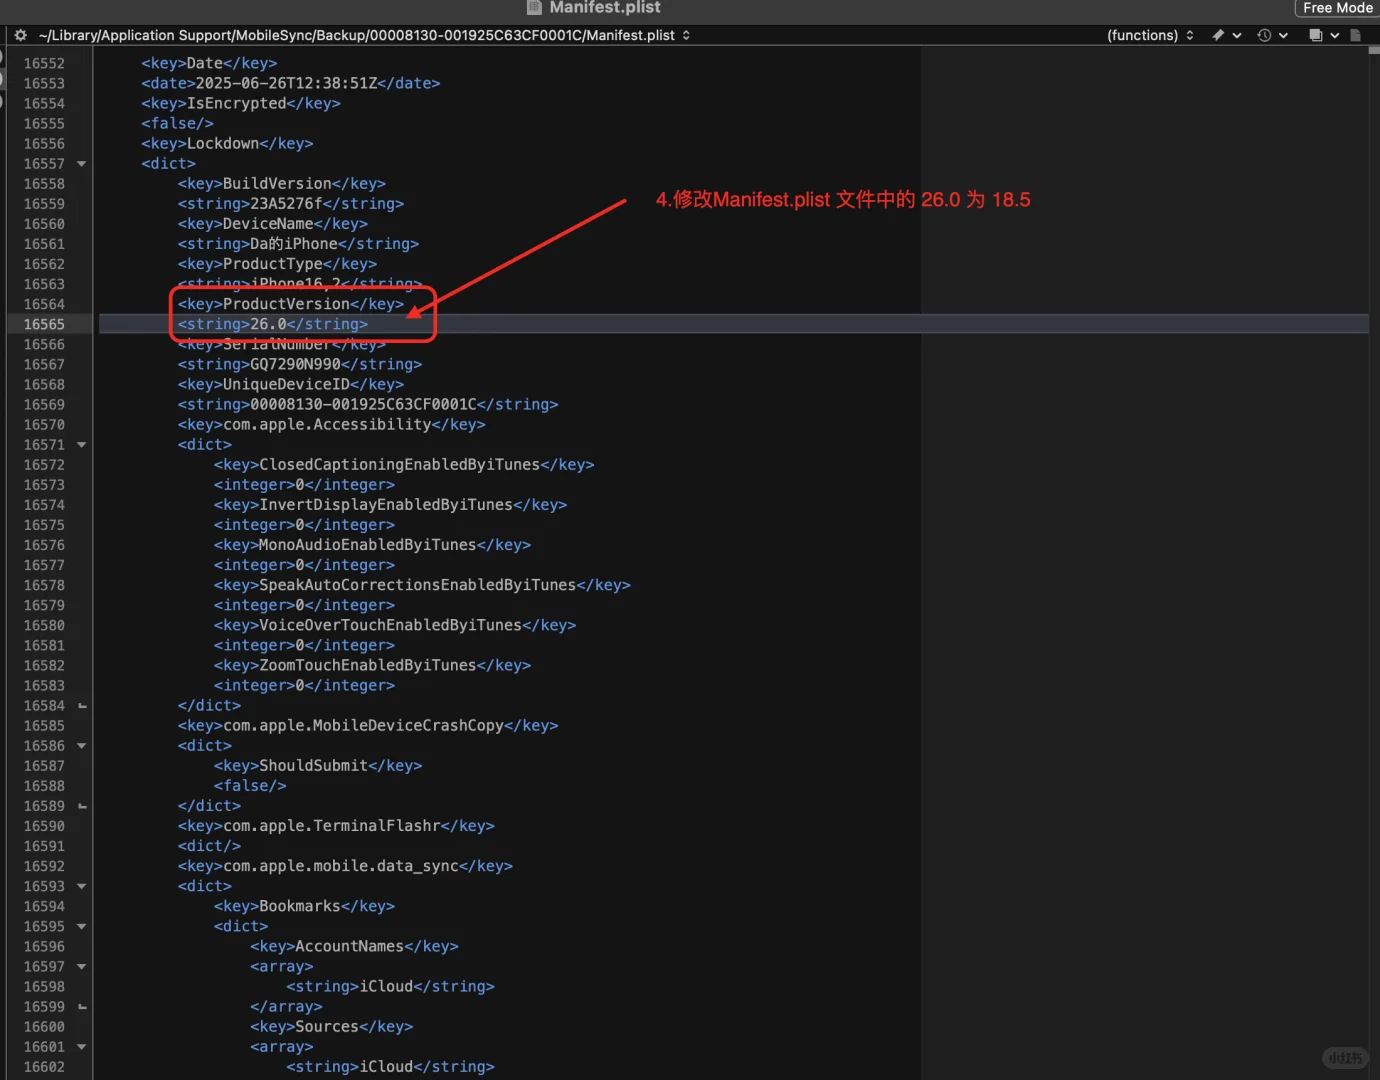Click the GQ7290N990 serial string
Screen dimensions: 1380x1080
[300, 364]
